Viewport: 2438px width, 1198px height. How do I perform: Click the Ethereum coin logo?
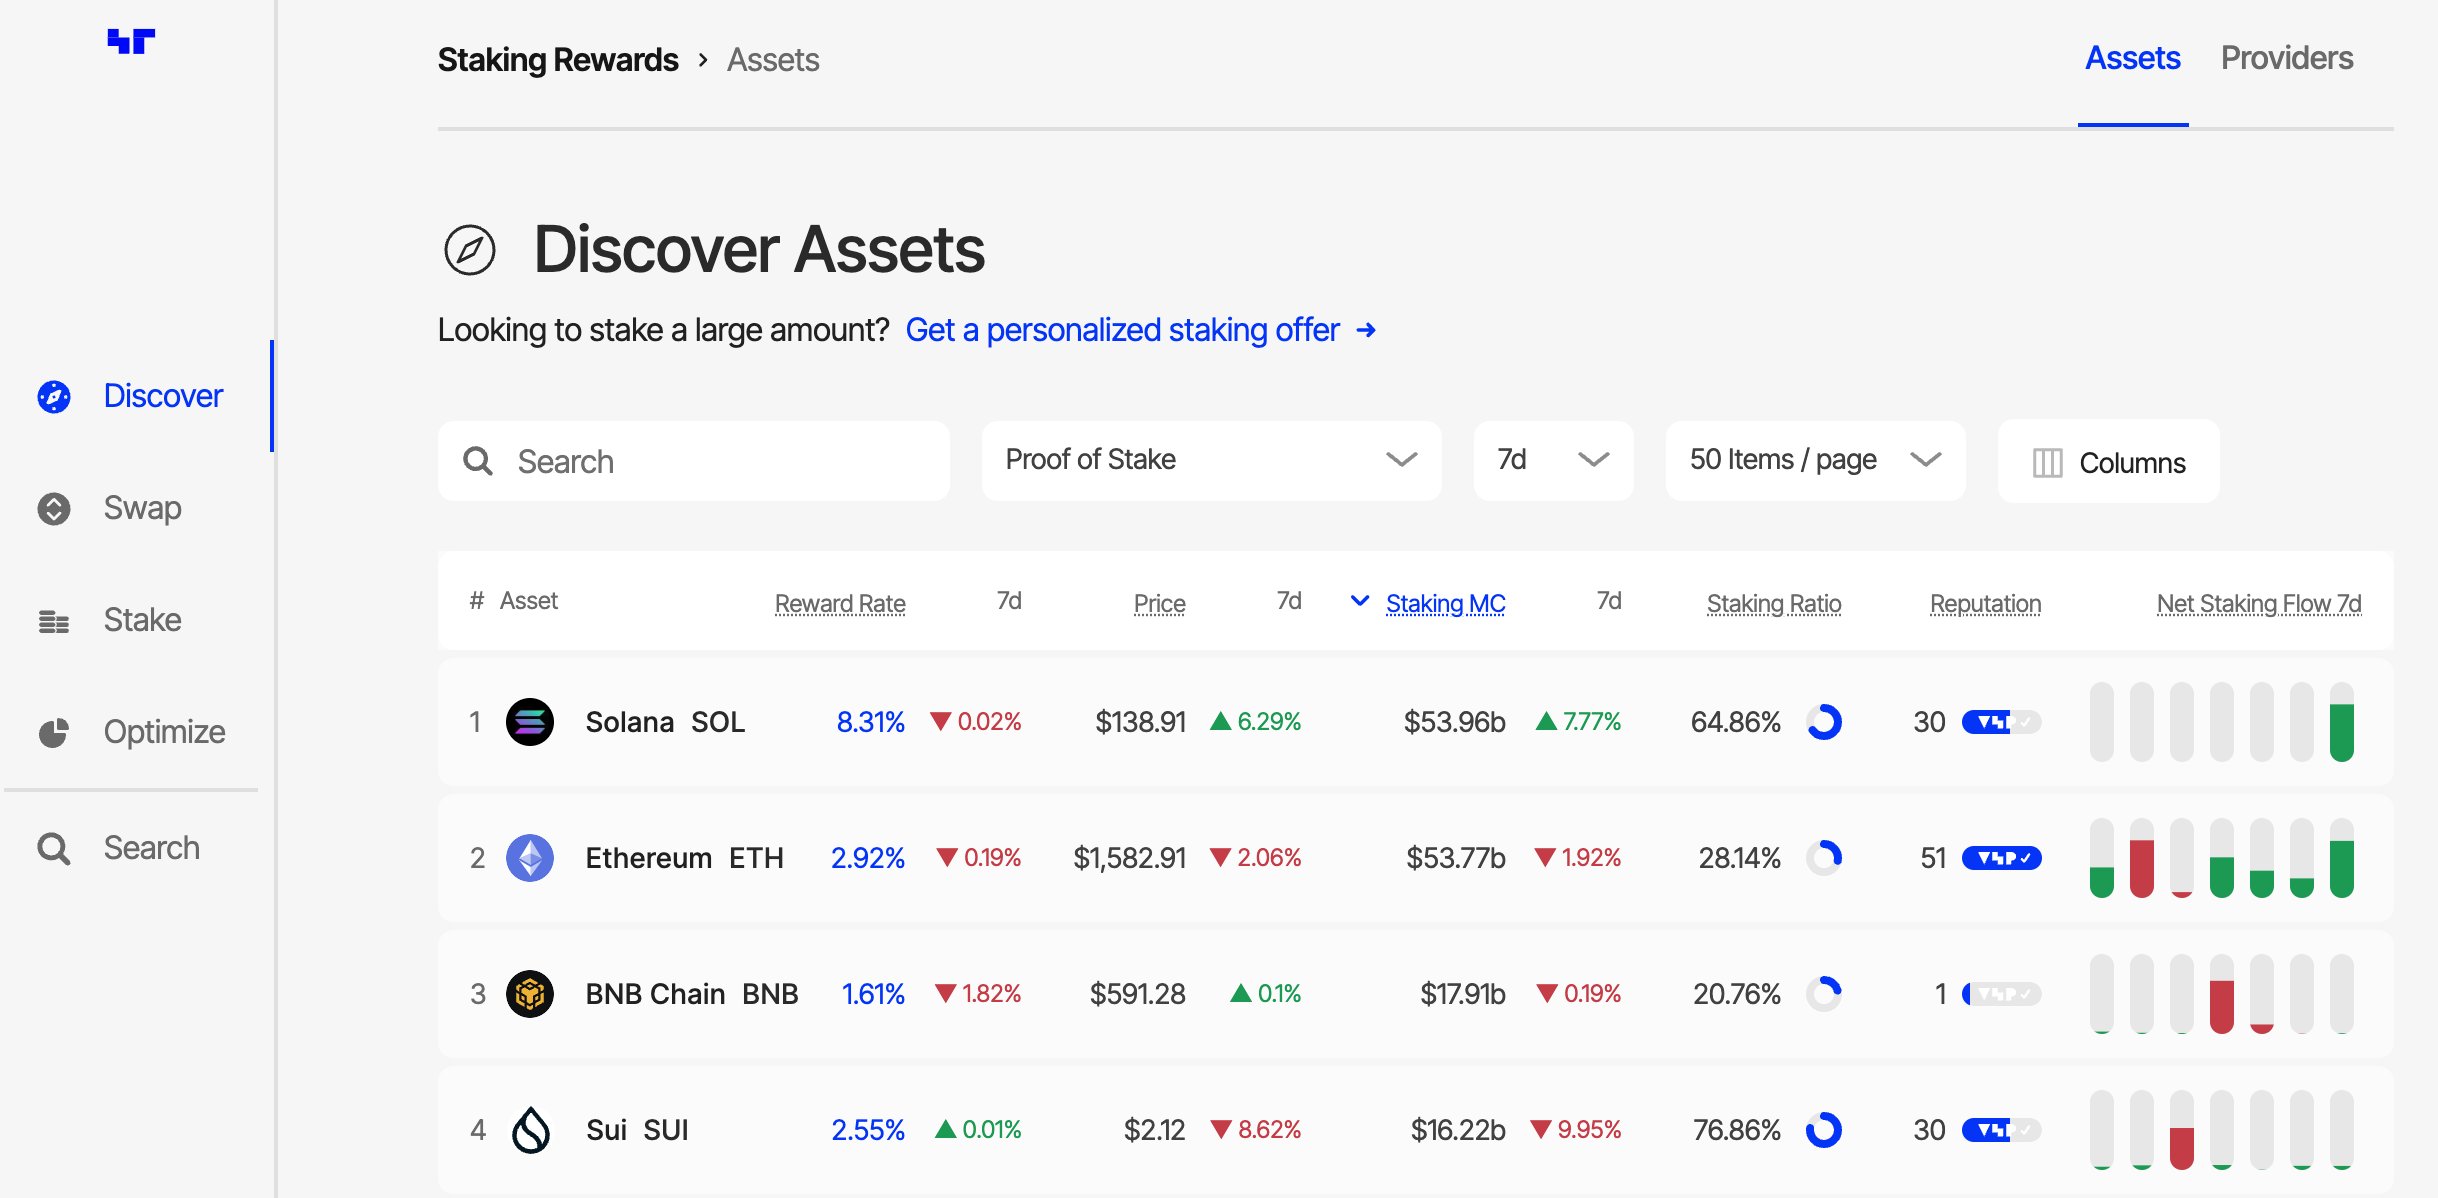pos(530,858)
